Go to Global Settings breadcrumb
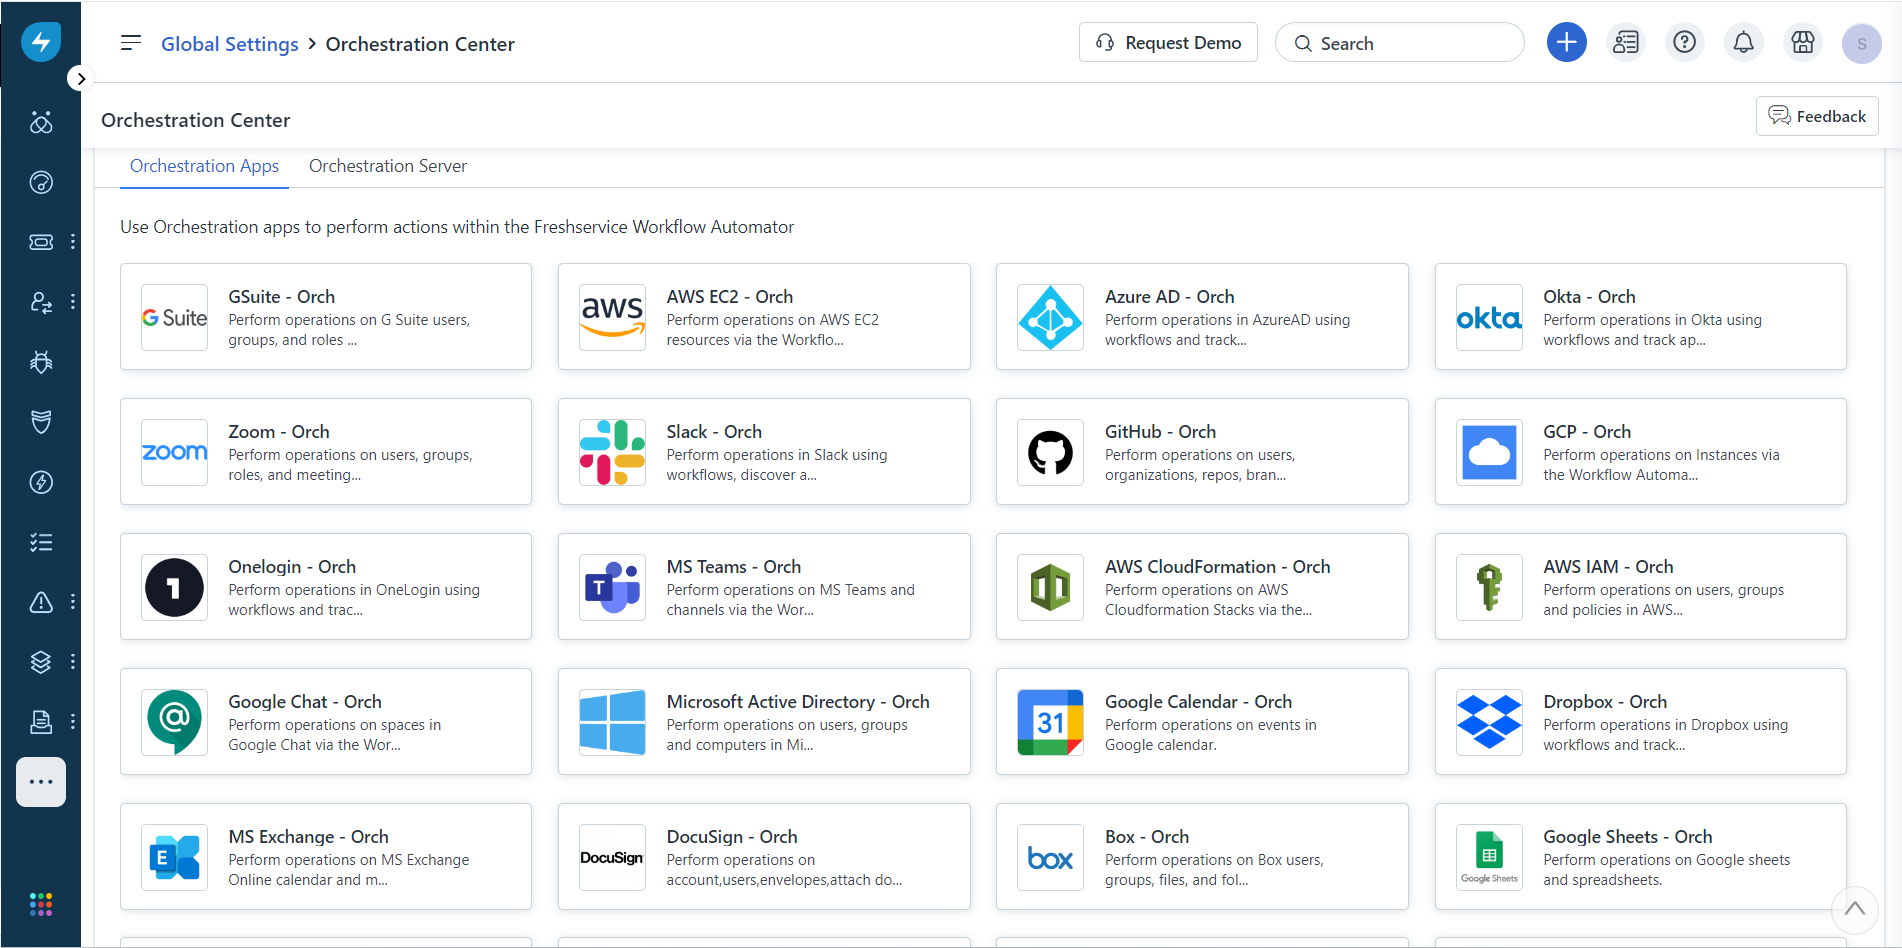The width and height of the screenshot is (1902, 948). pos(230,44)
